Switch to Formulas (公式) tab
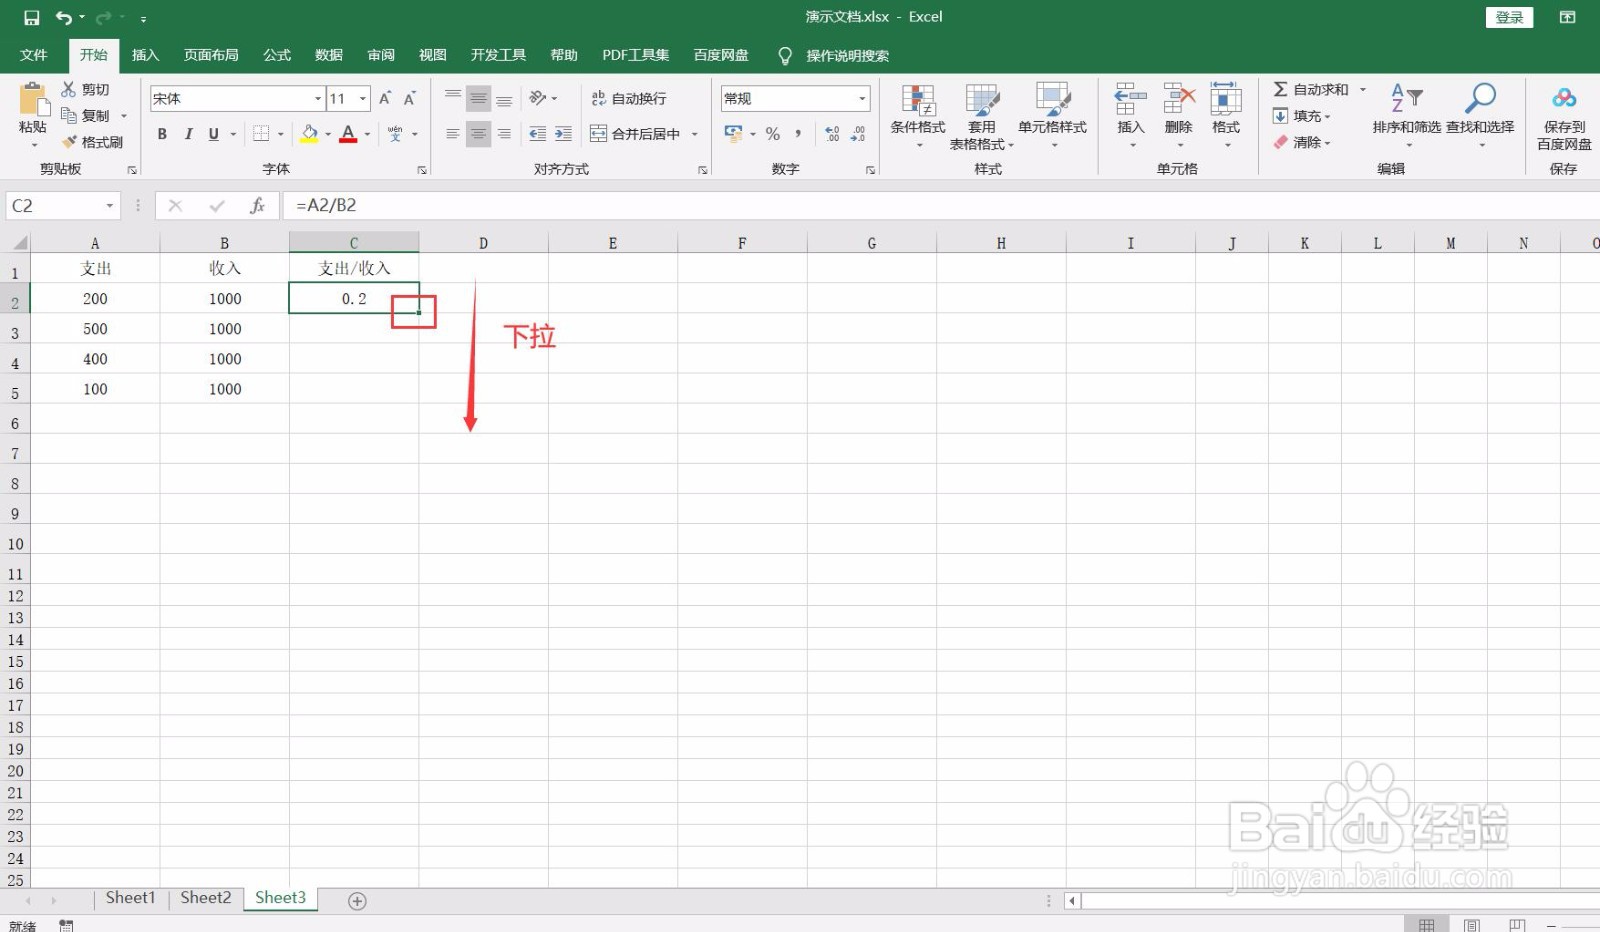This screenshot has height=932, width=1600. 277,55
